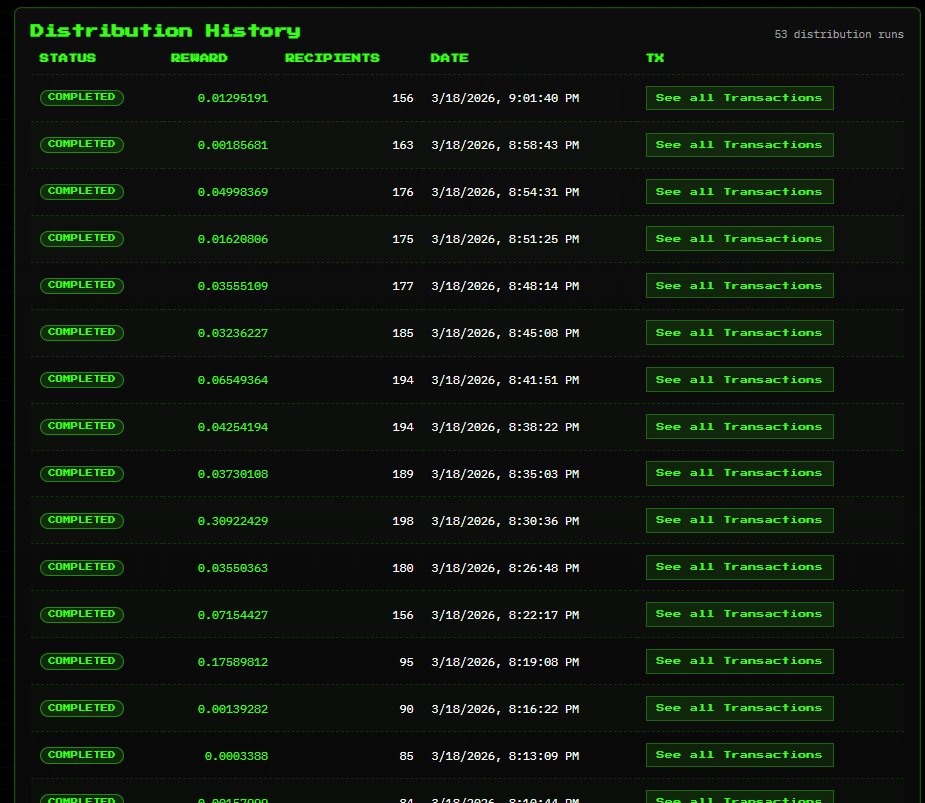Select reward value 0.03550363
Image resolution: width=925 pixels, height=803 pixels.
tap(233, 568)
